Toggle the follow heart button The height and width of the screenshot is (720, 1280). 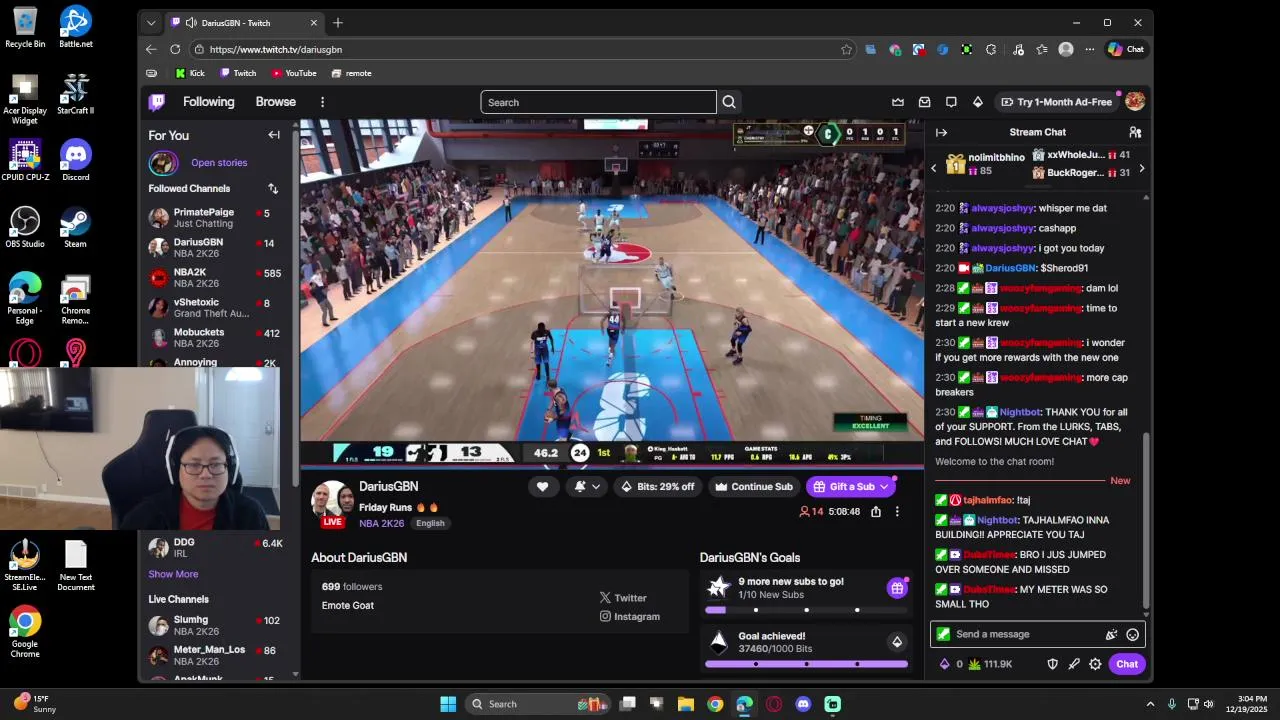(542, 487)
